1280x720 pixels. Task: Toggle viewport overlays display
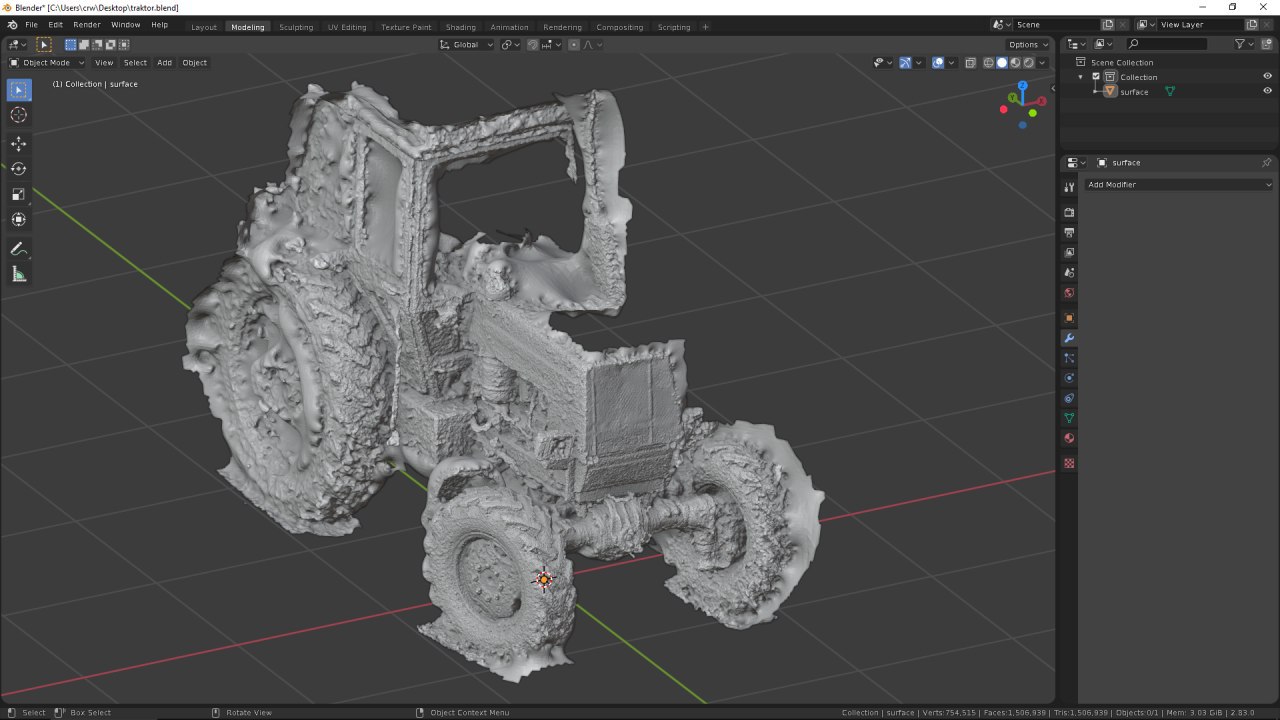[x=938, y=62]
